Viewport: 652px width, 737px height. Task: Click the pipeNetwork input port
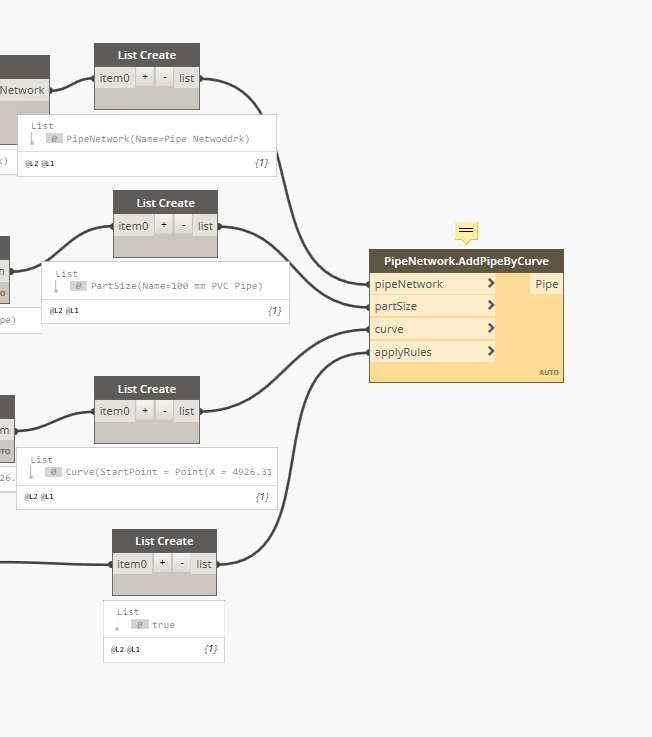[432, 284]
